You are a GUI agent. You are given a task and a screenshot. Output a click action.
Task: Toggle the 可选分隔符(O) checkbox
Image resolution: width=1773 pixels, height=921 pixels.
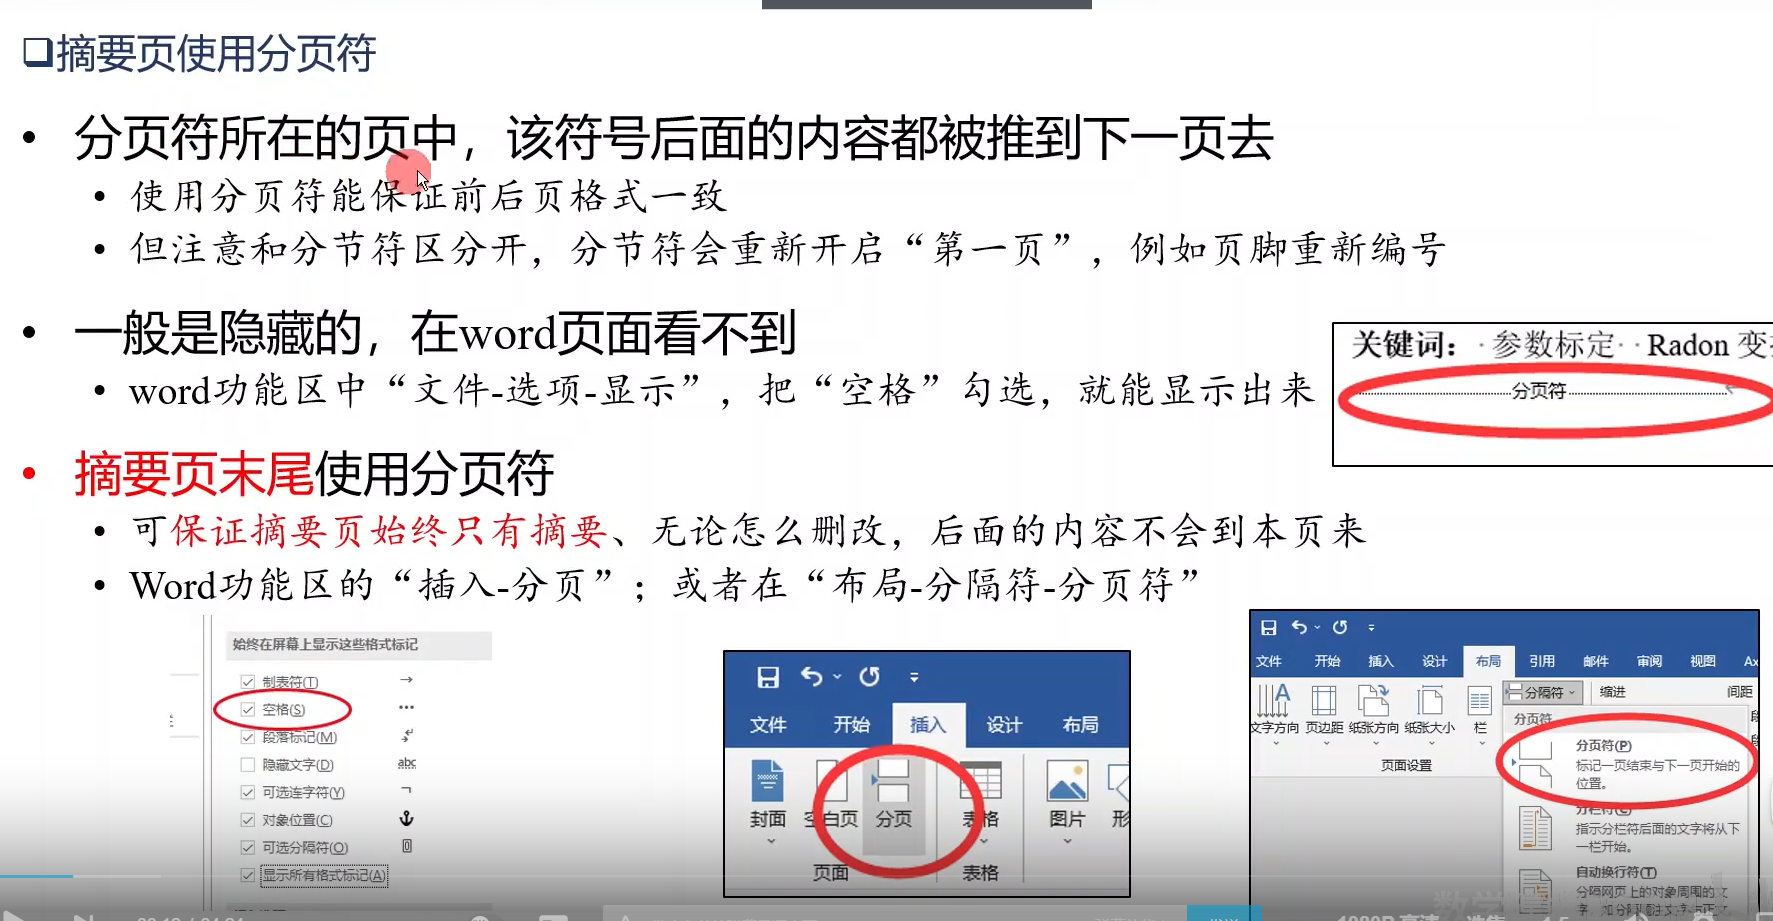click(x=248, y=847)
